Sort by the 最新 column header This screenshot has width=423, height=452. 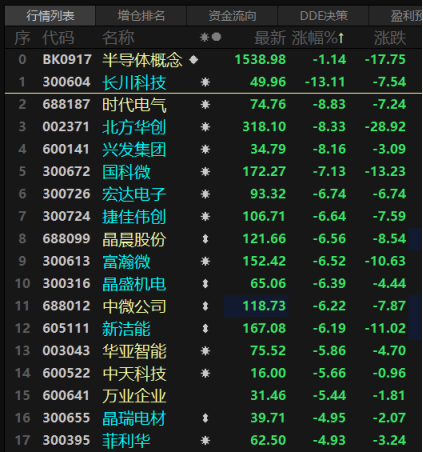[x=270, y=38]
